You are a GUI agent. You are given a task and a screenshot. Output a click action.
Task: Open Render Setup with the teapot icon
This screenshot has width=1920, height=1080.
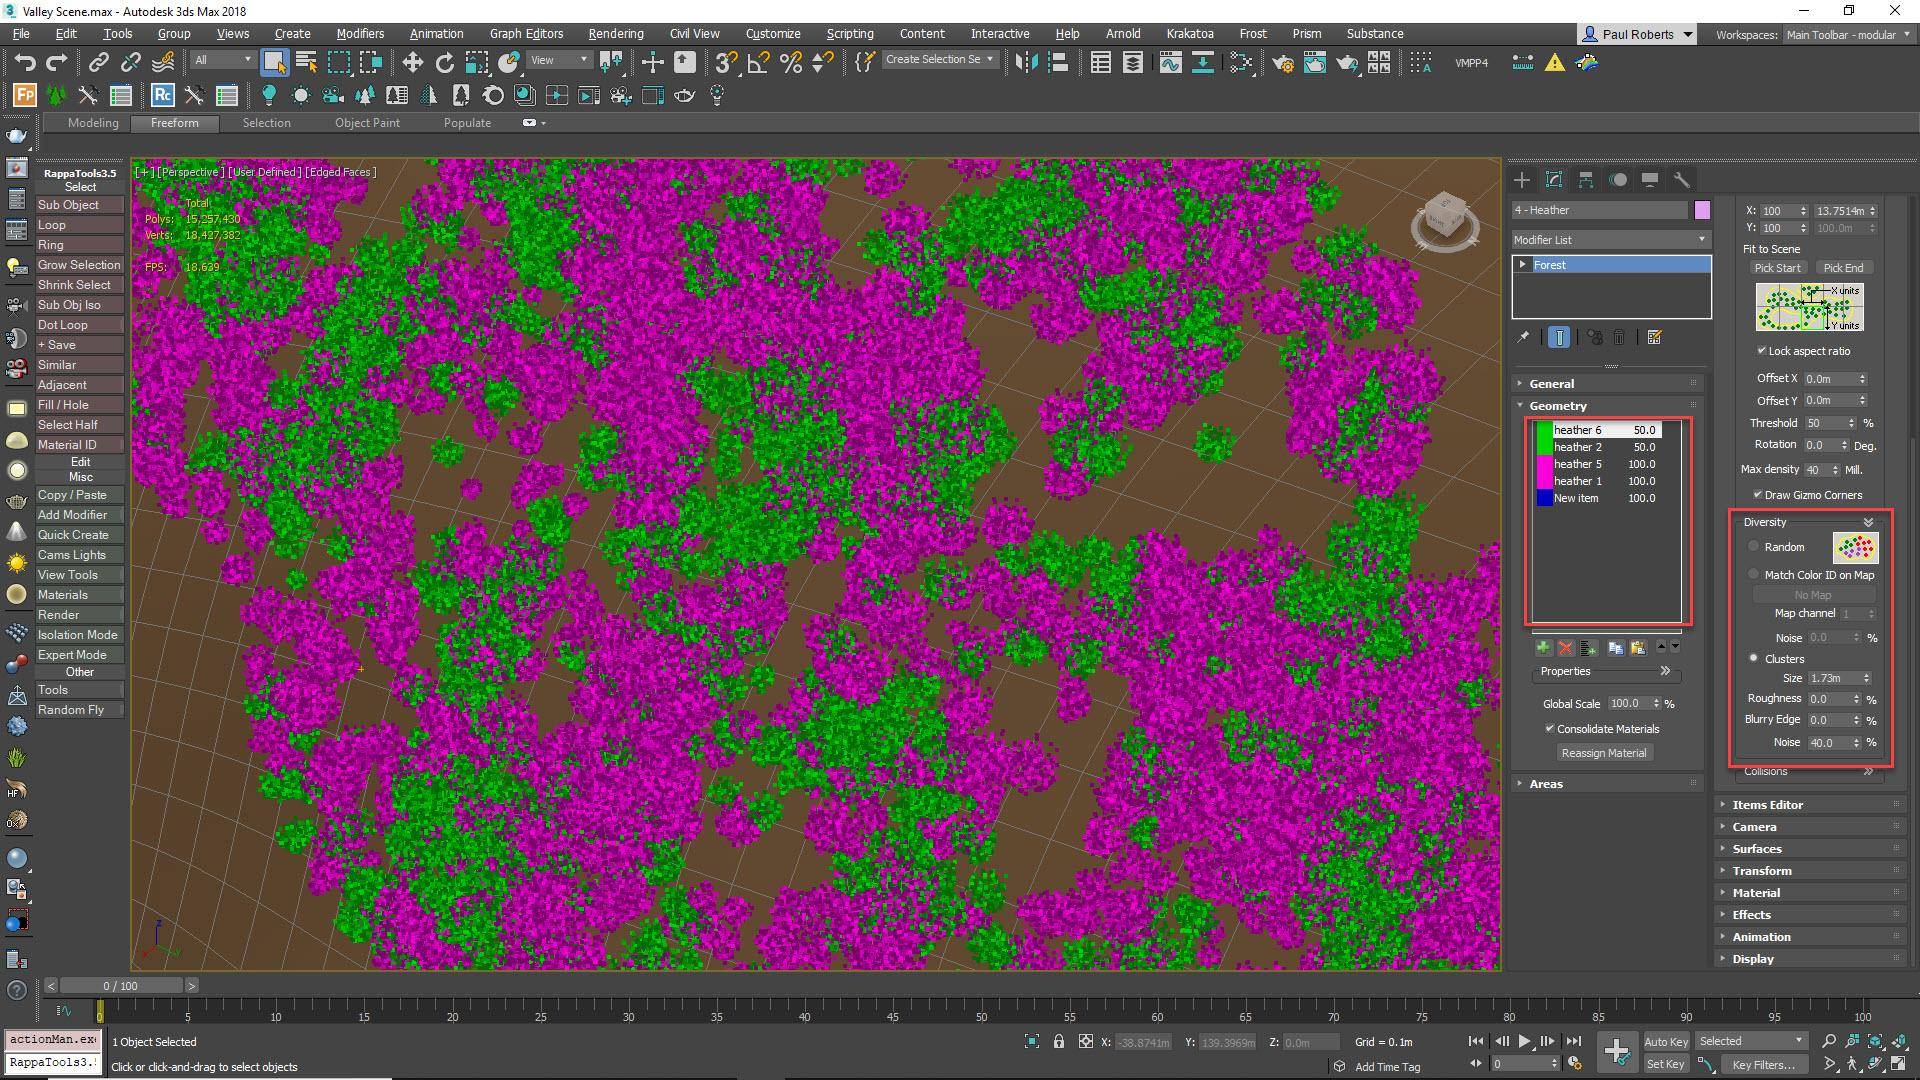click(1283, 63)
